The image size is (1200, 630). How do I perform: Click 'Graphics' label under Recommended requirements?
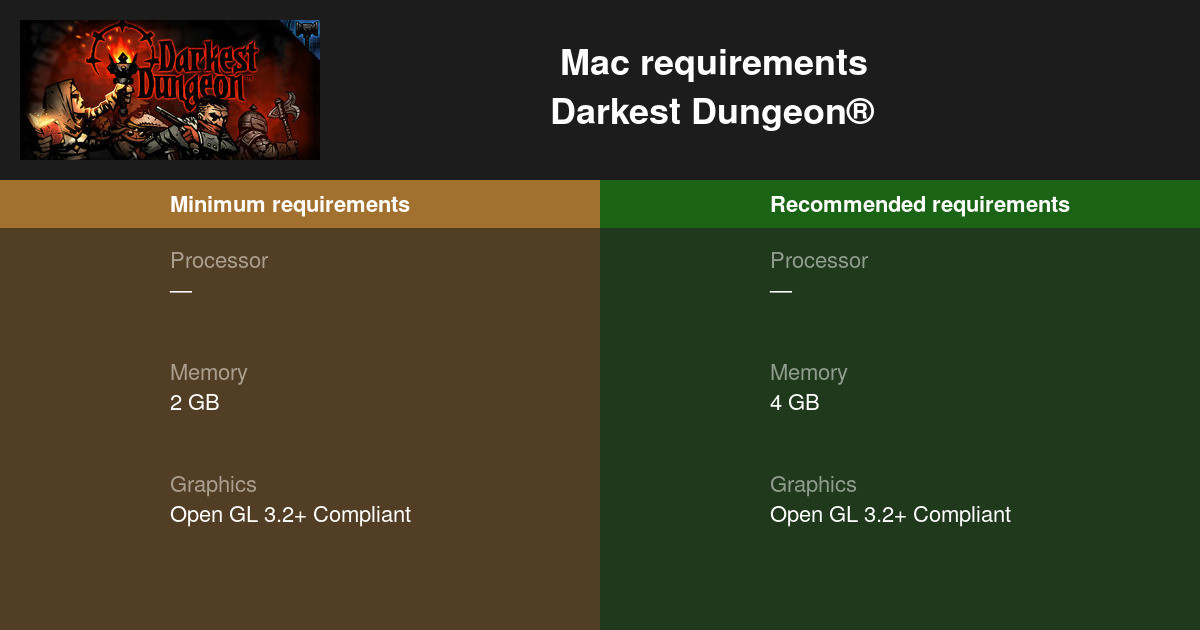813,484
